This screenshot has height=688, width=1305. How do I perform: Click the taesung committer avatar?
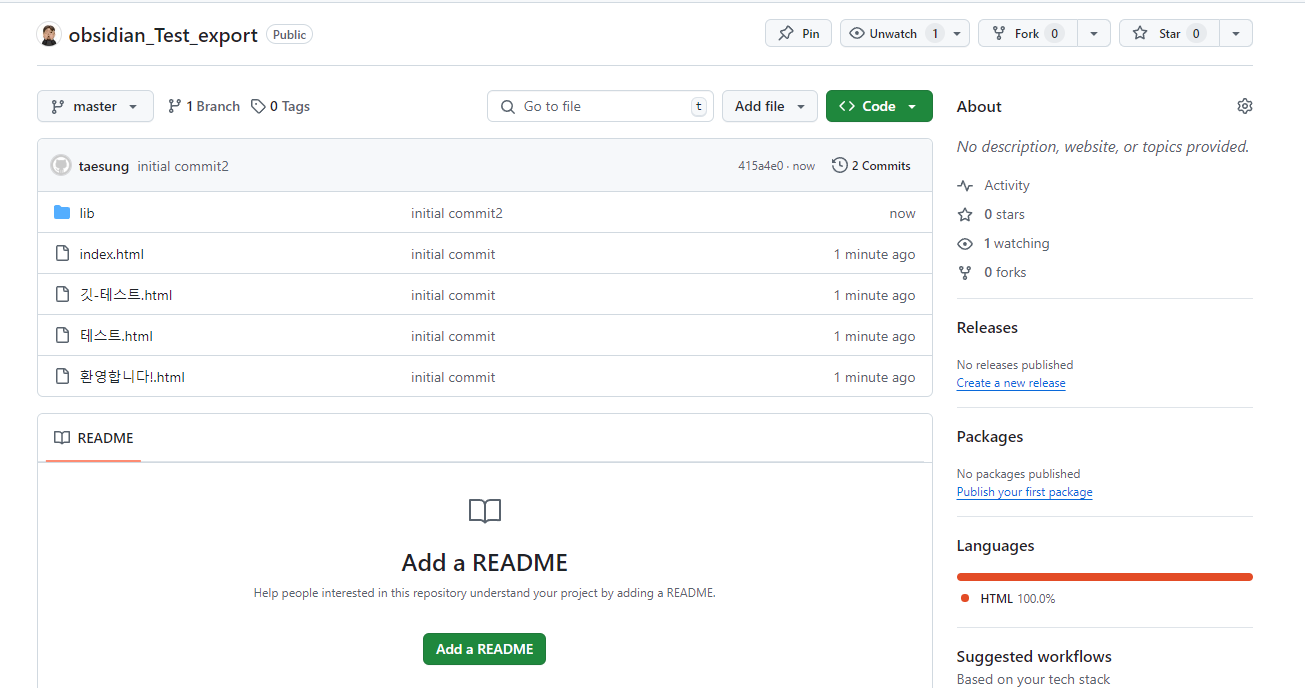coord(61,166)
